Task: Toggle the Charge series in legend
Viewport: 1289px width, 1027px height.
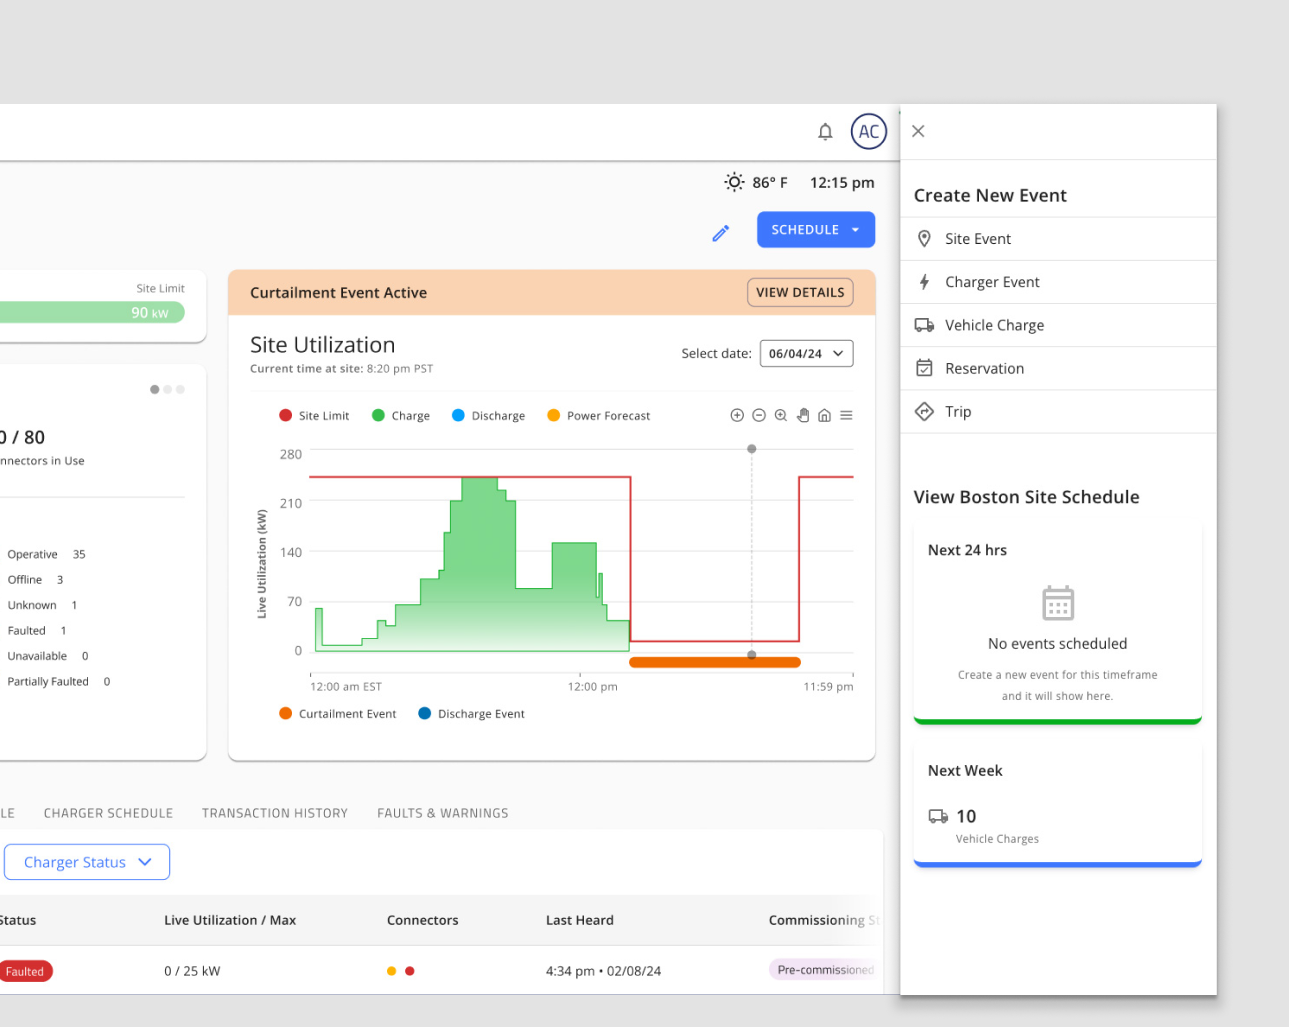Action: [400, 416]
